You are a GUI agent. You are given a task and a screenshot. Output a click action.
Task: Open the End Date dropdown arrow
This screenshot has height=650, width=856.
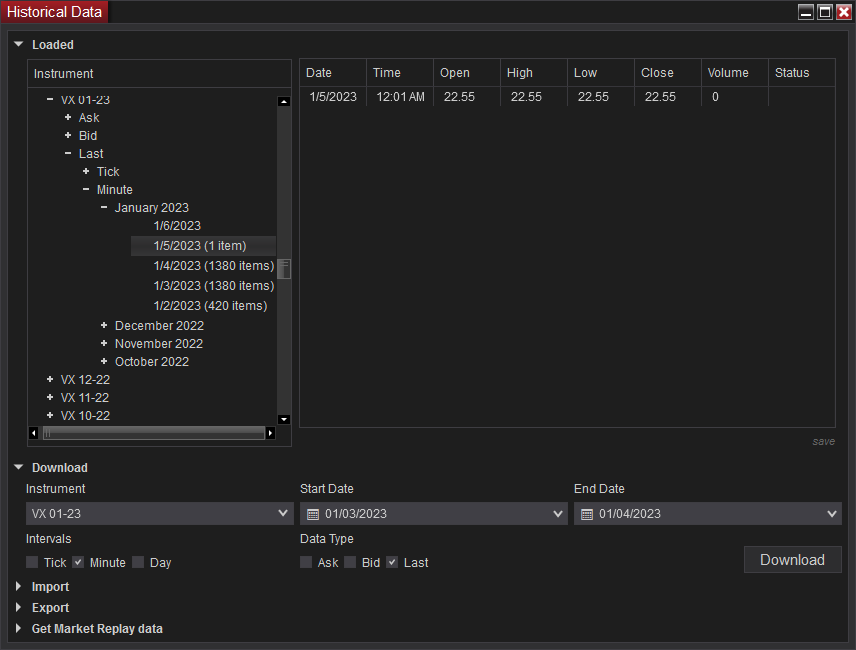[x=831, y=514]
